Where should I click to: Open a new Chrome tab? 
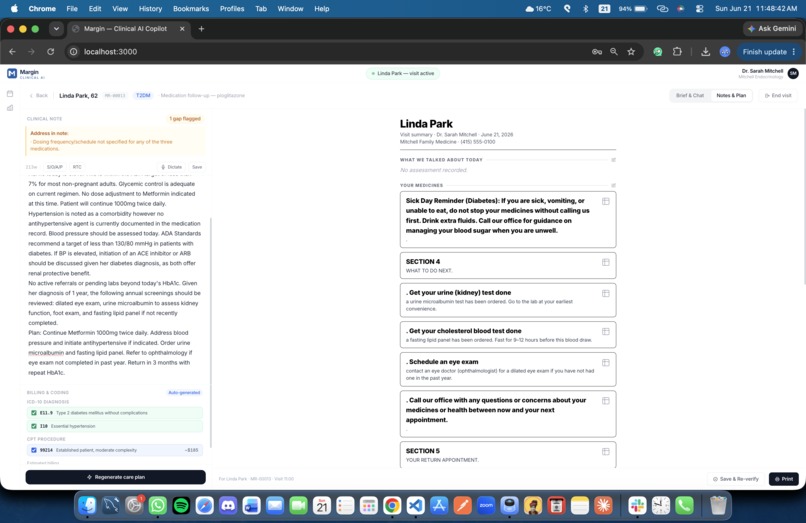tap(202, 29)
